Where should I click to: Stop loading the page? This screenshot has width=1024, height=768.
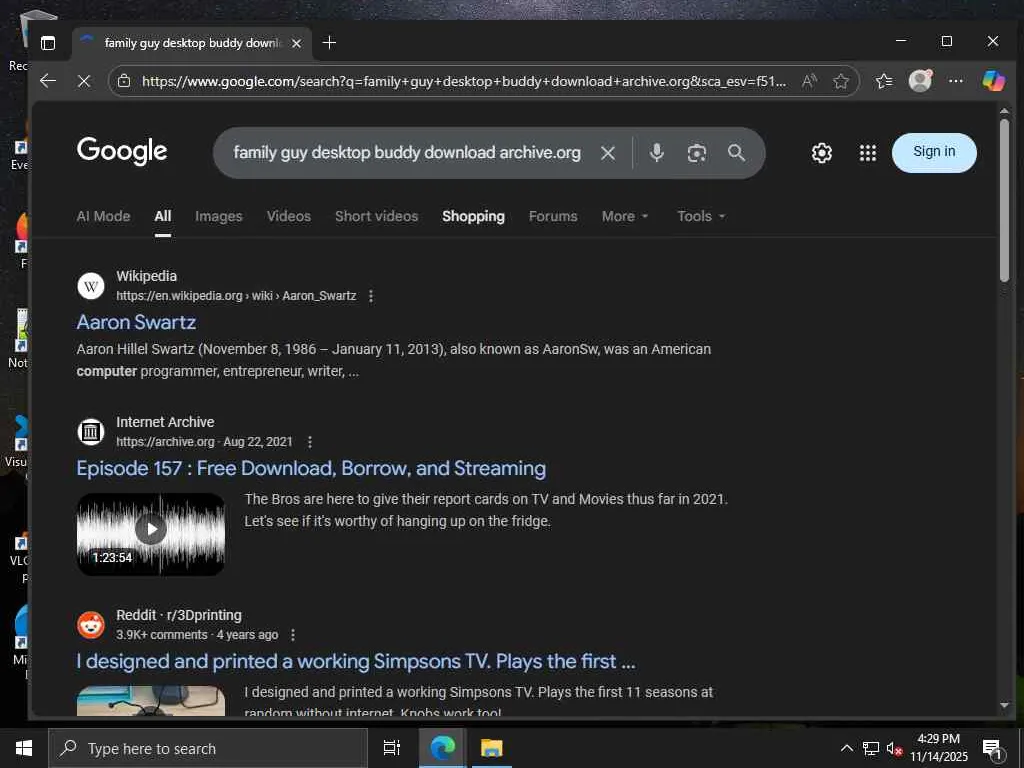[x=84, y=81]
